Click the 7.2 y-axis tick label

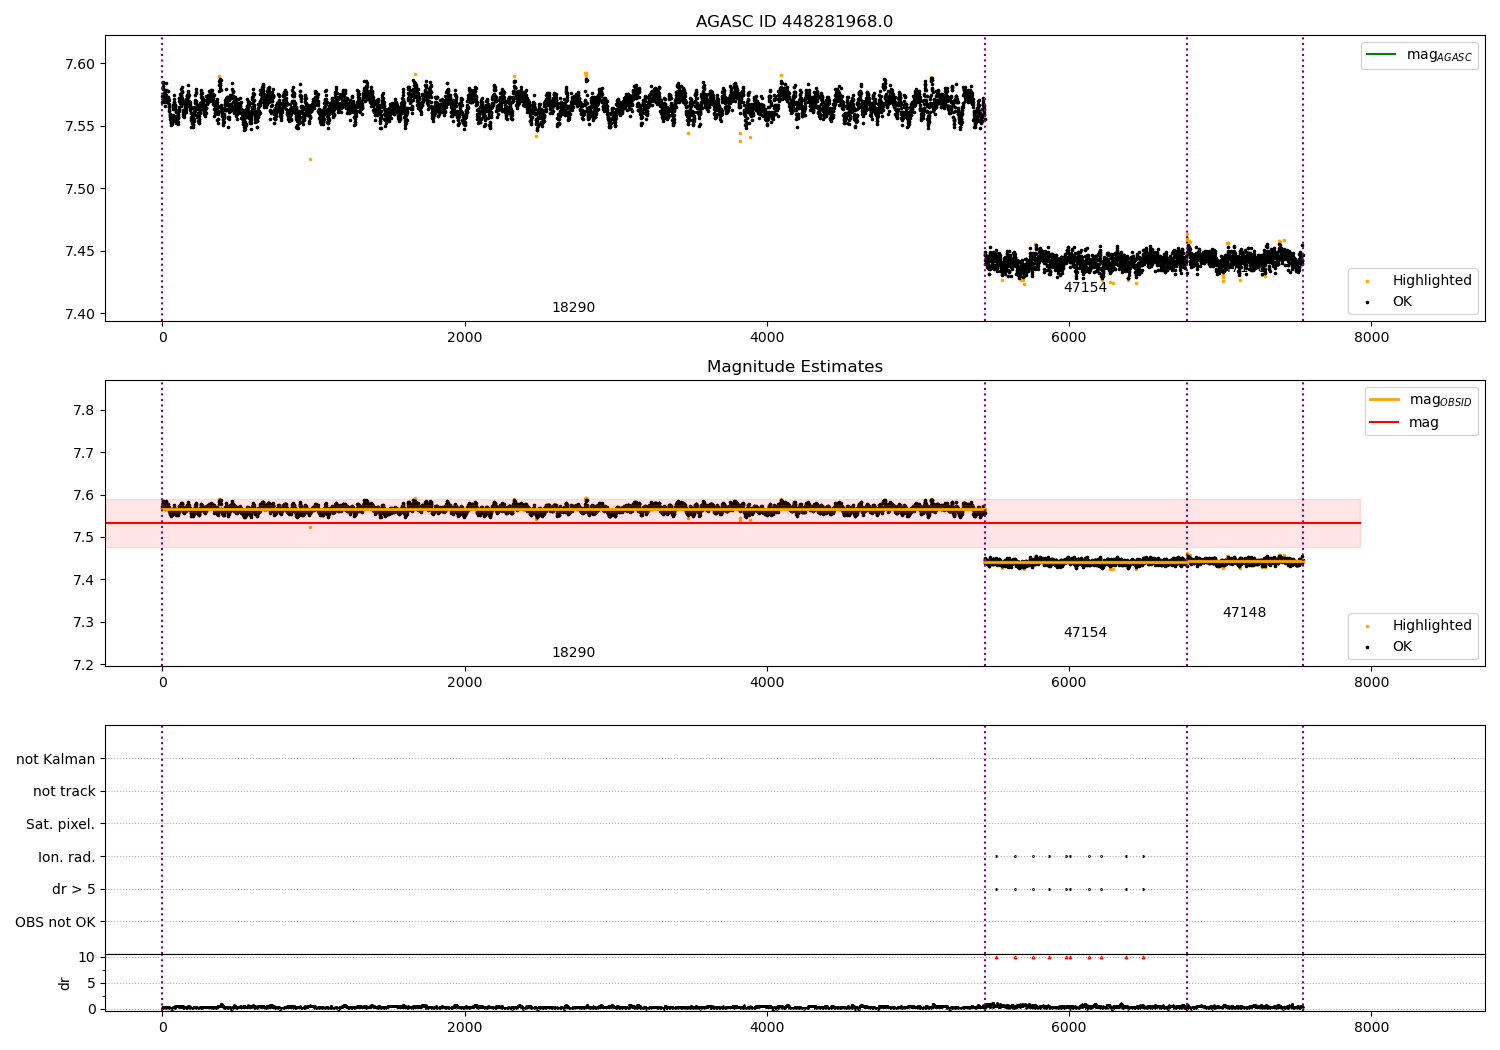[x=83, y=665]
